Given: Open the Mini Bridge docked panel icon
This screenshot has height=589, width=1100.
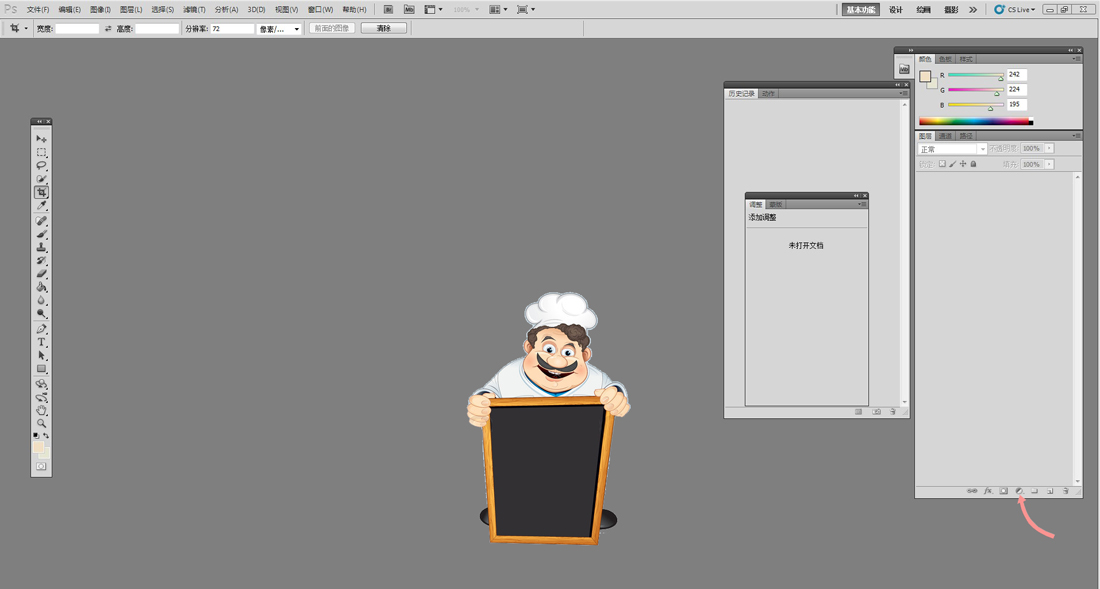Looking at the screenshot, I should pyautogui.click(x=904, y=69).
